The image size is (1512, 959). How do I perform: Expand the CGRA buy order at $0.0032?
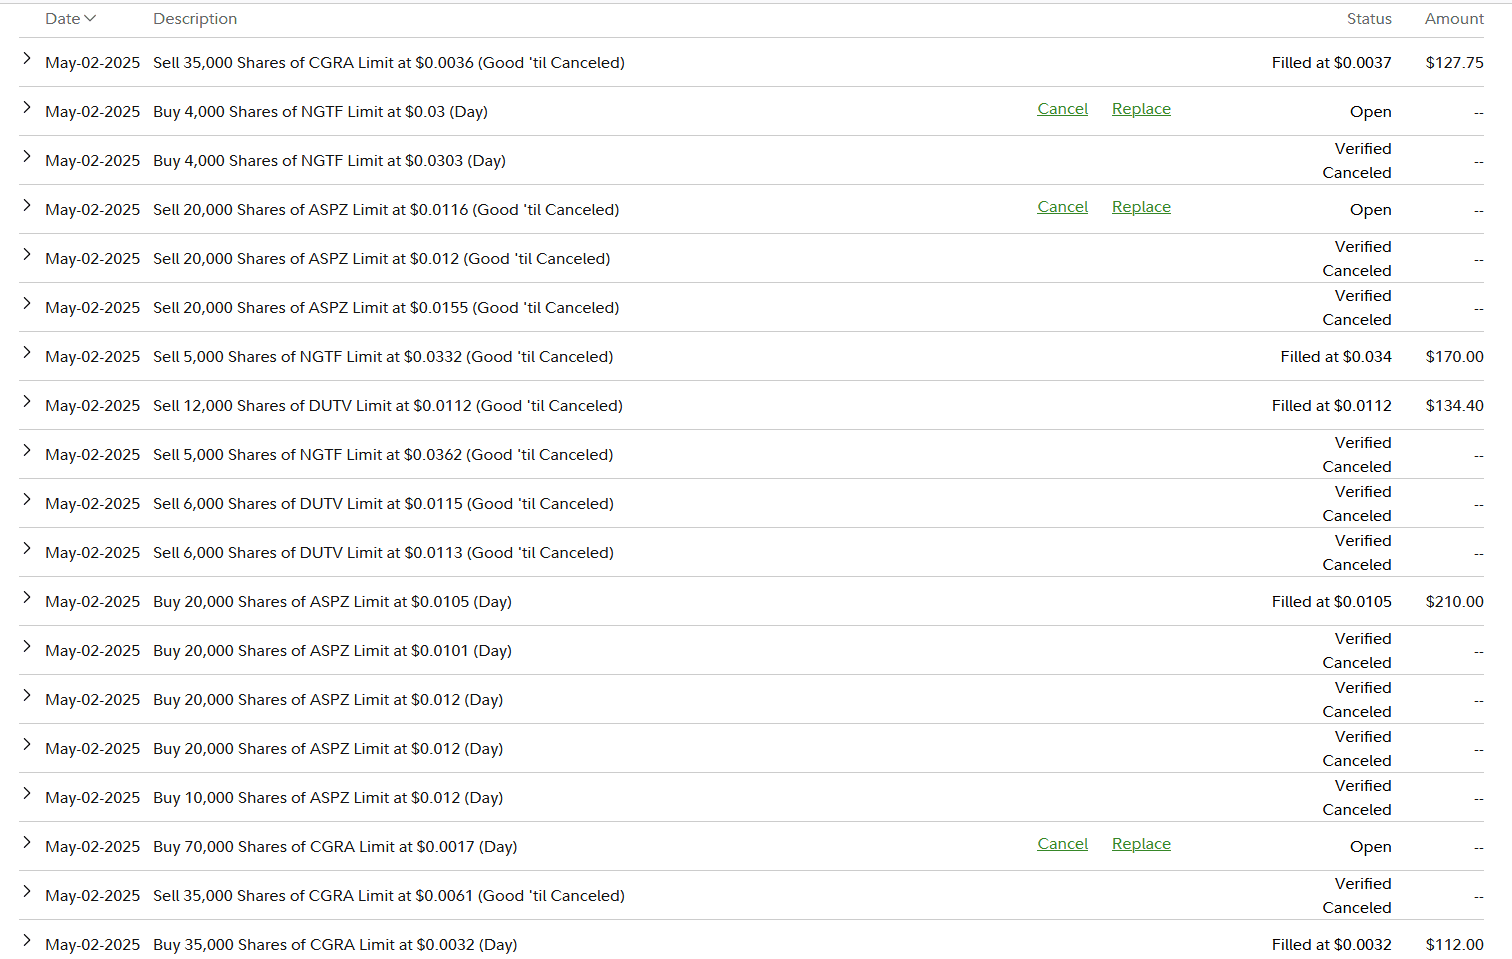click(x=27, y=942)
